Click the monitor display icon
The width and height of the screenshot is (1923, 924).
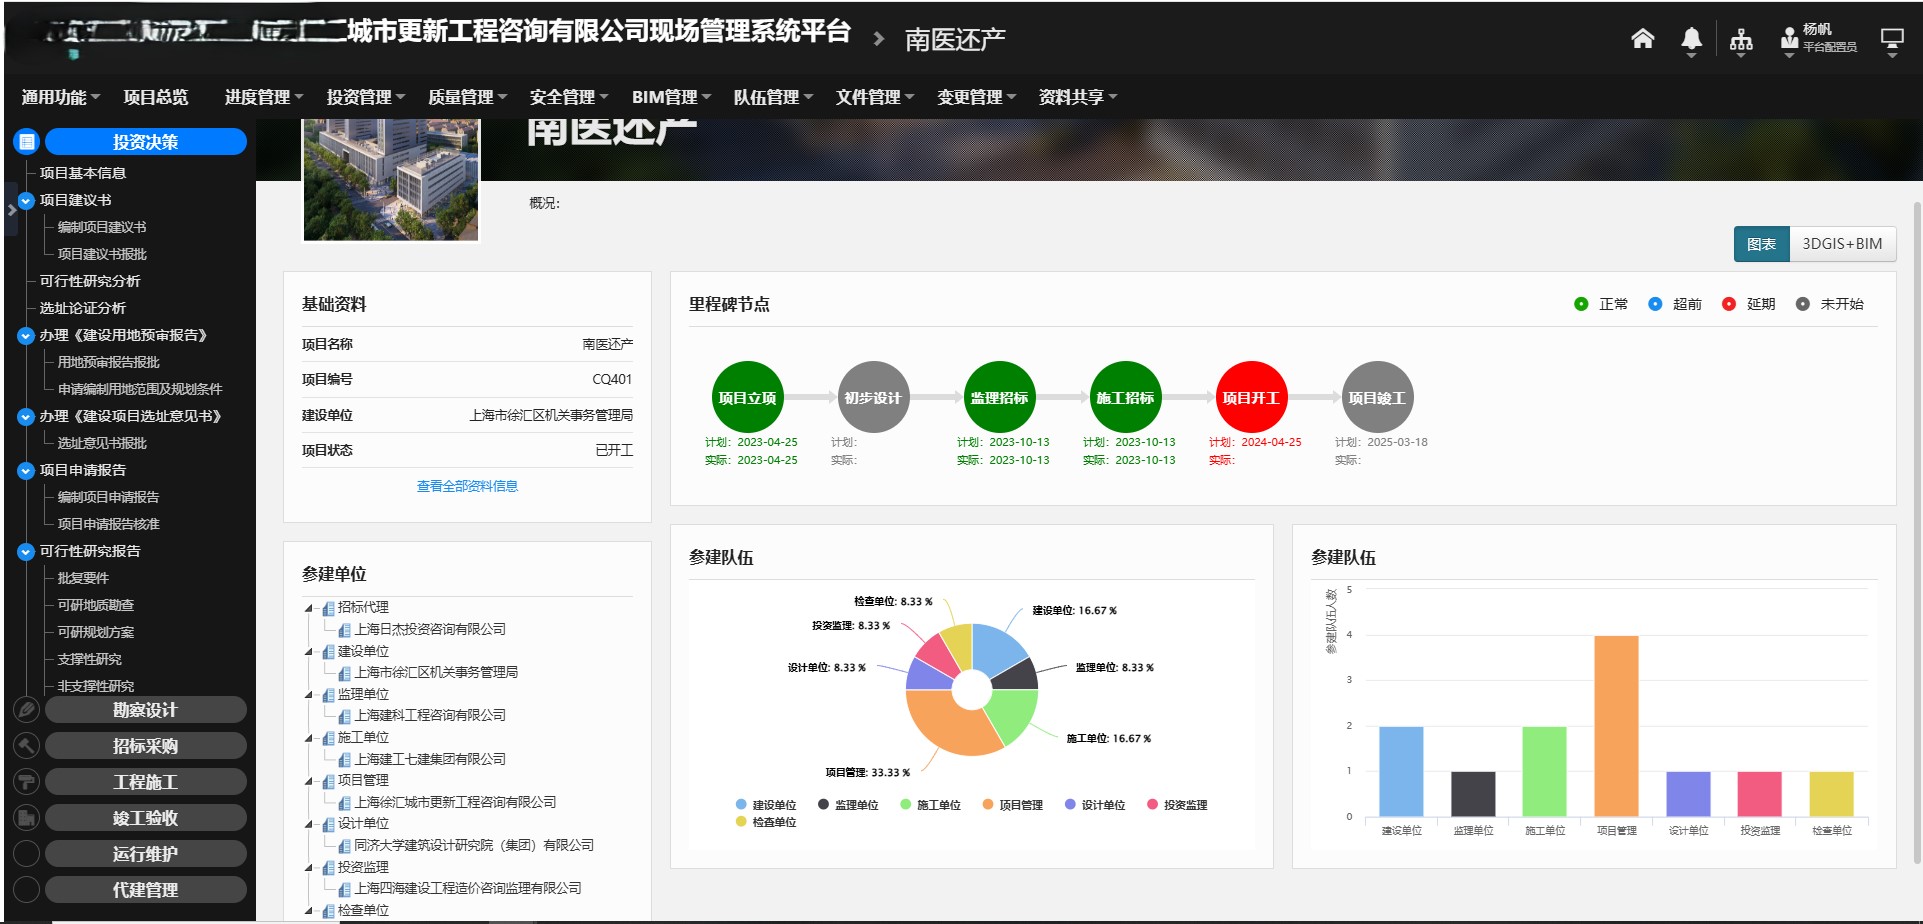[x=1892, y=39]
